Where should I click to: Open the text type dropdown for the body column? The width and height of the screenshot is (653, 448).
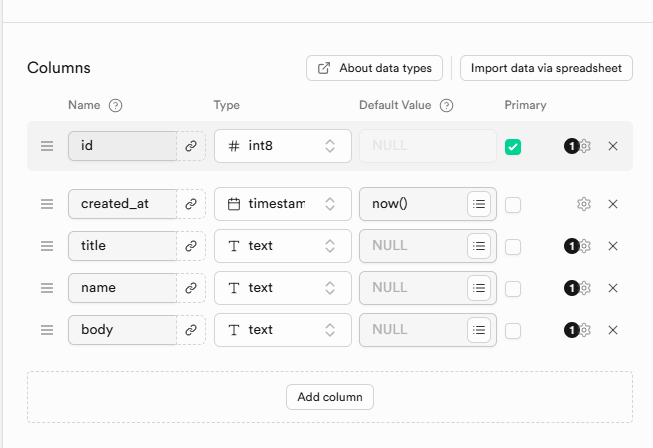[282, 330]
